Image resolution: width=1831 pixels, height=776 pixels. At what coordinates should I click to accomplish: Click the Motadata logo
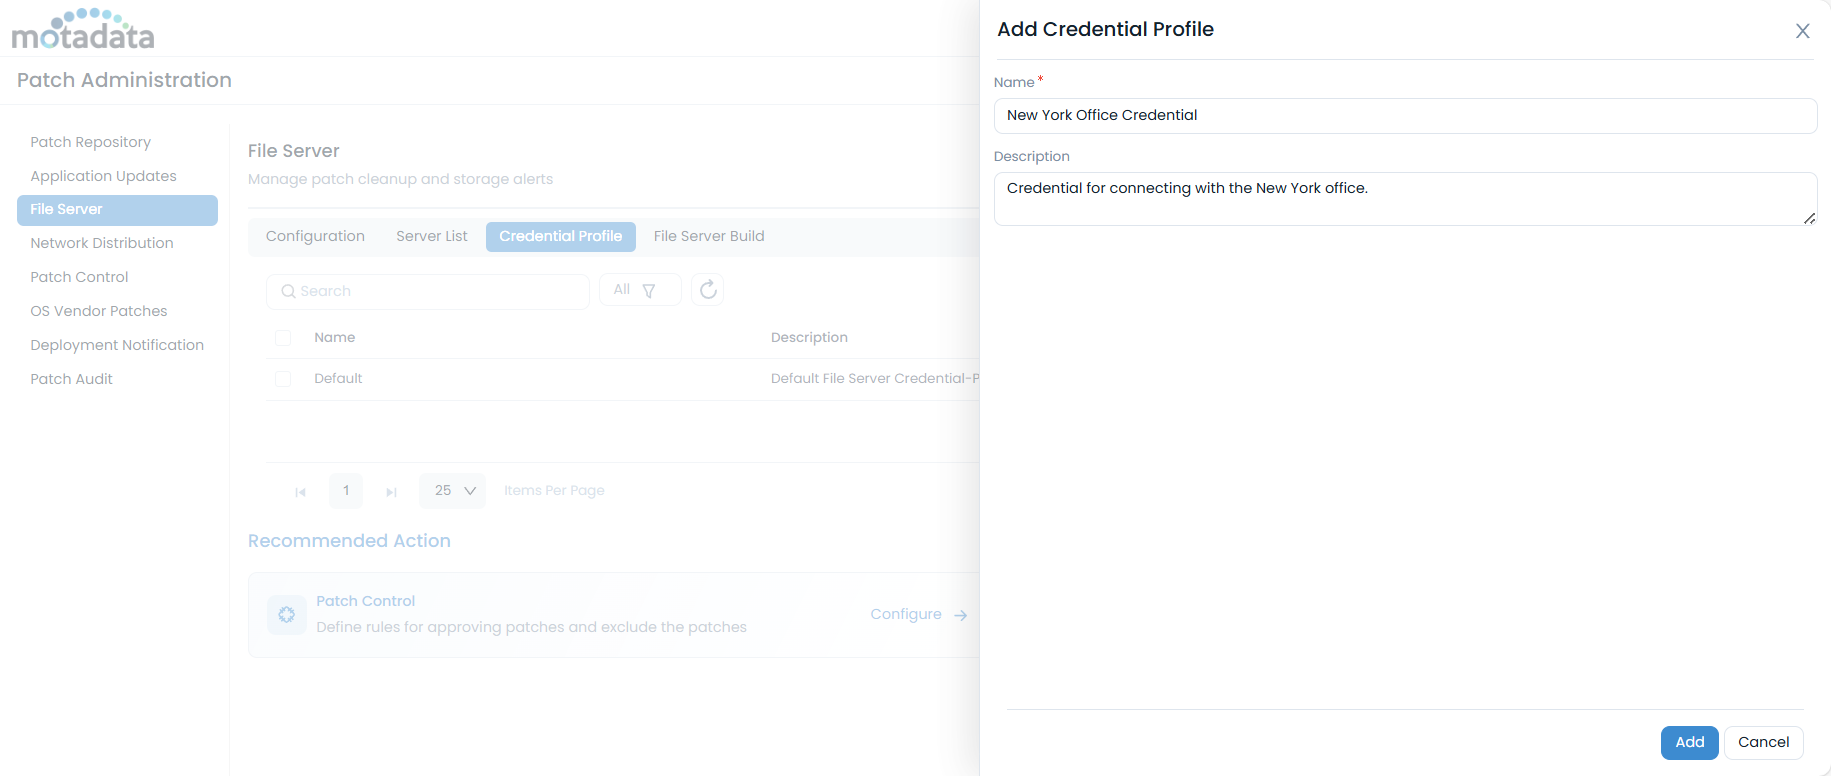83,30
